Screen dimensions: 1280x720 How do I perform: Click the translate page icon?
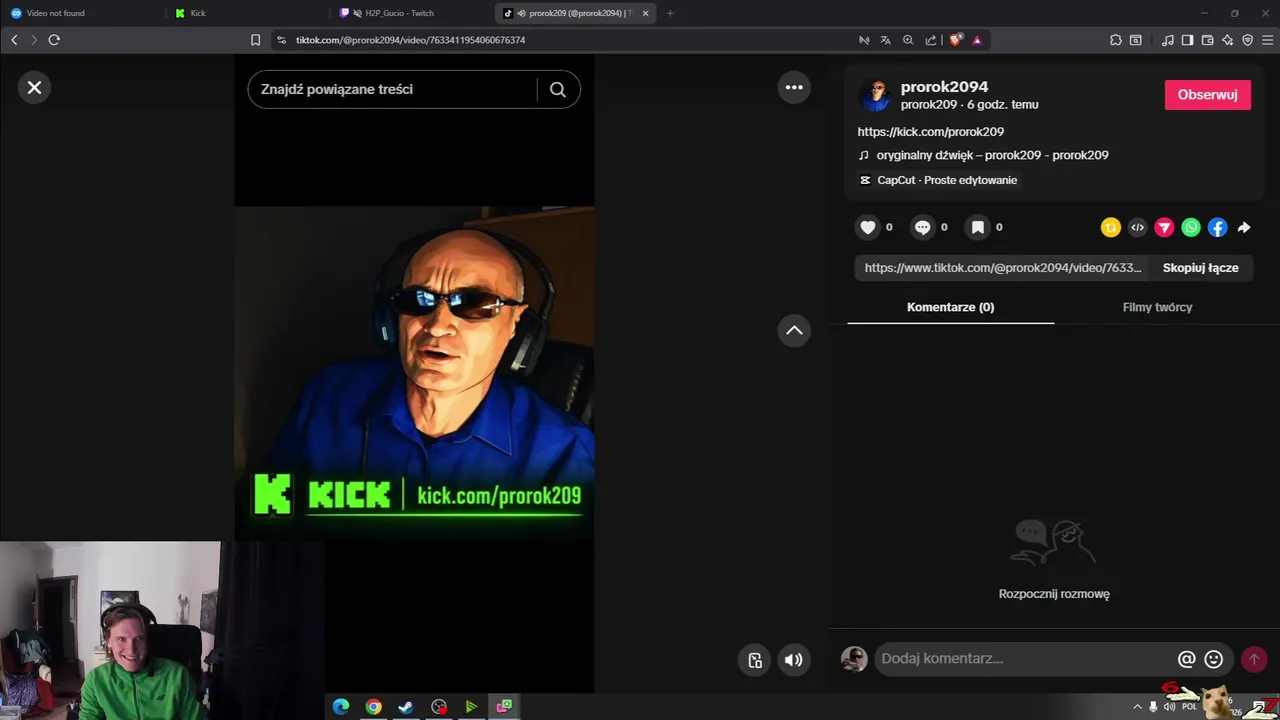point(885,40)
